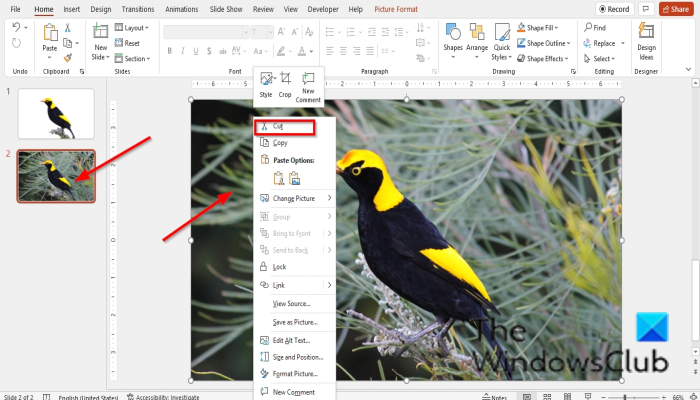Image resolution: width=700 pixels, height=400 pixels.
Task: Open the picture Style gallery in mini toolbar
Action: (266, 83)
